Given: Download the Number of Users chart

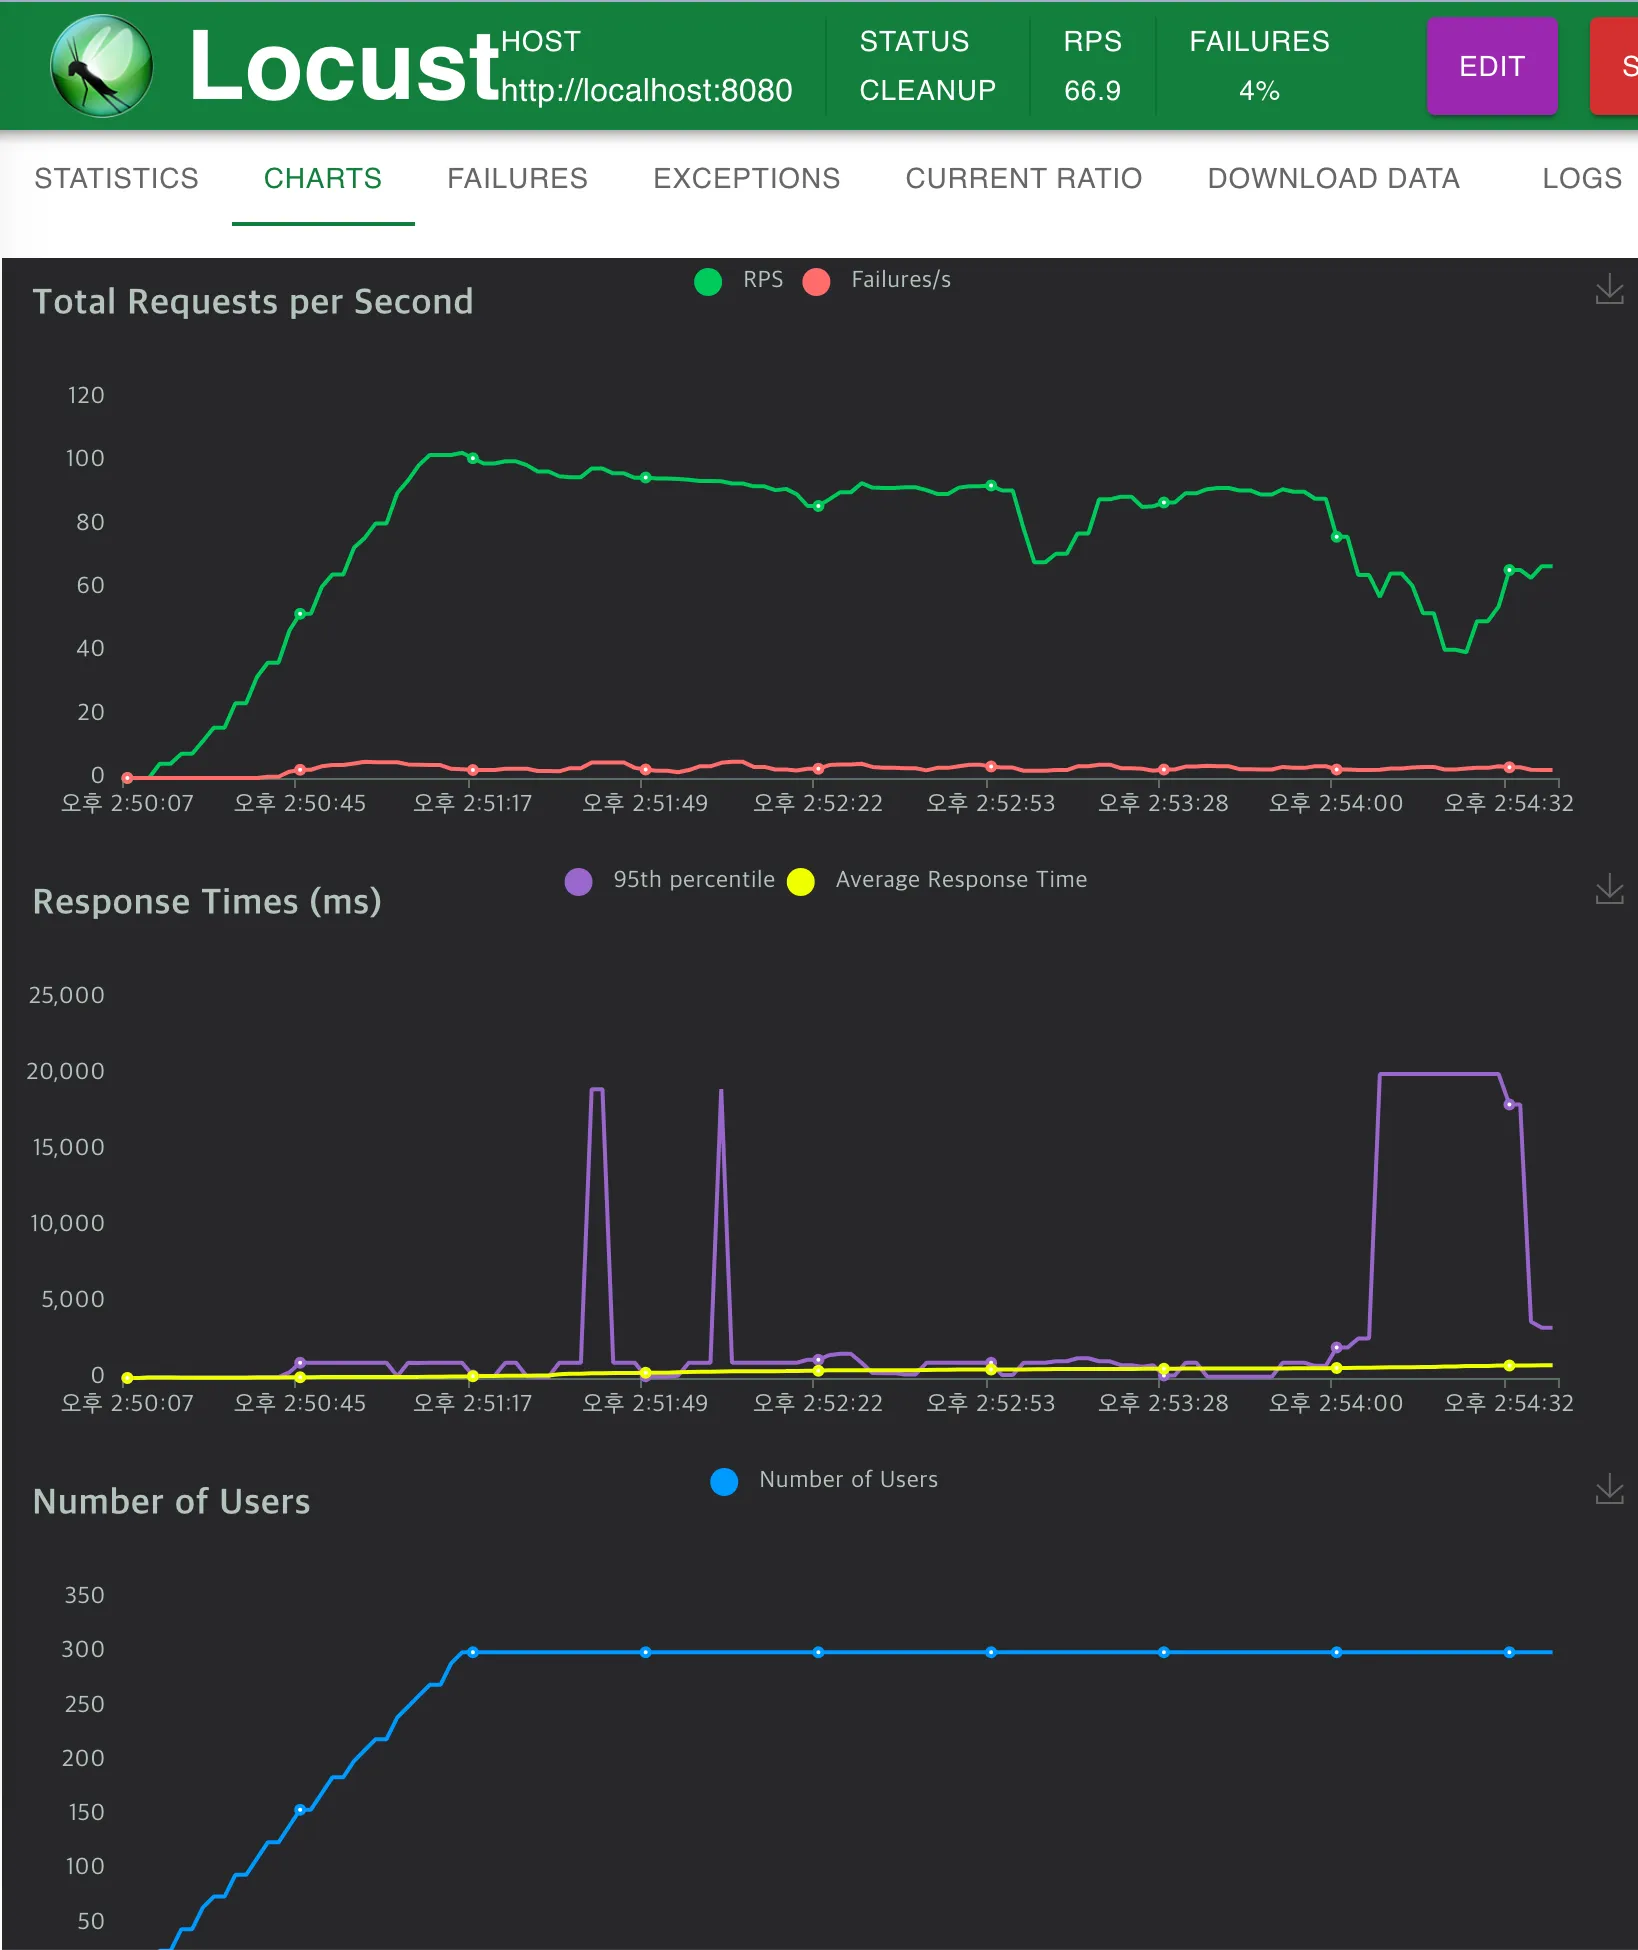Looking at the screenshot, I should (1609, 1489).
